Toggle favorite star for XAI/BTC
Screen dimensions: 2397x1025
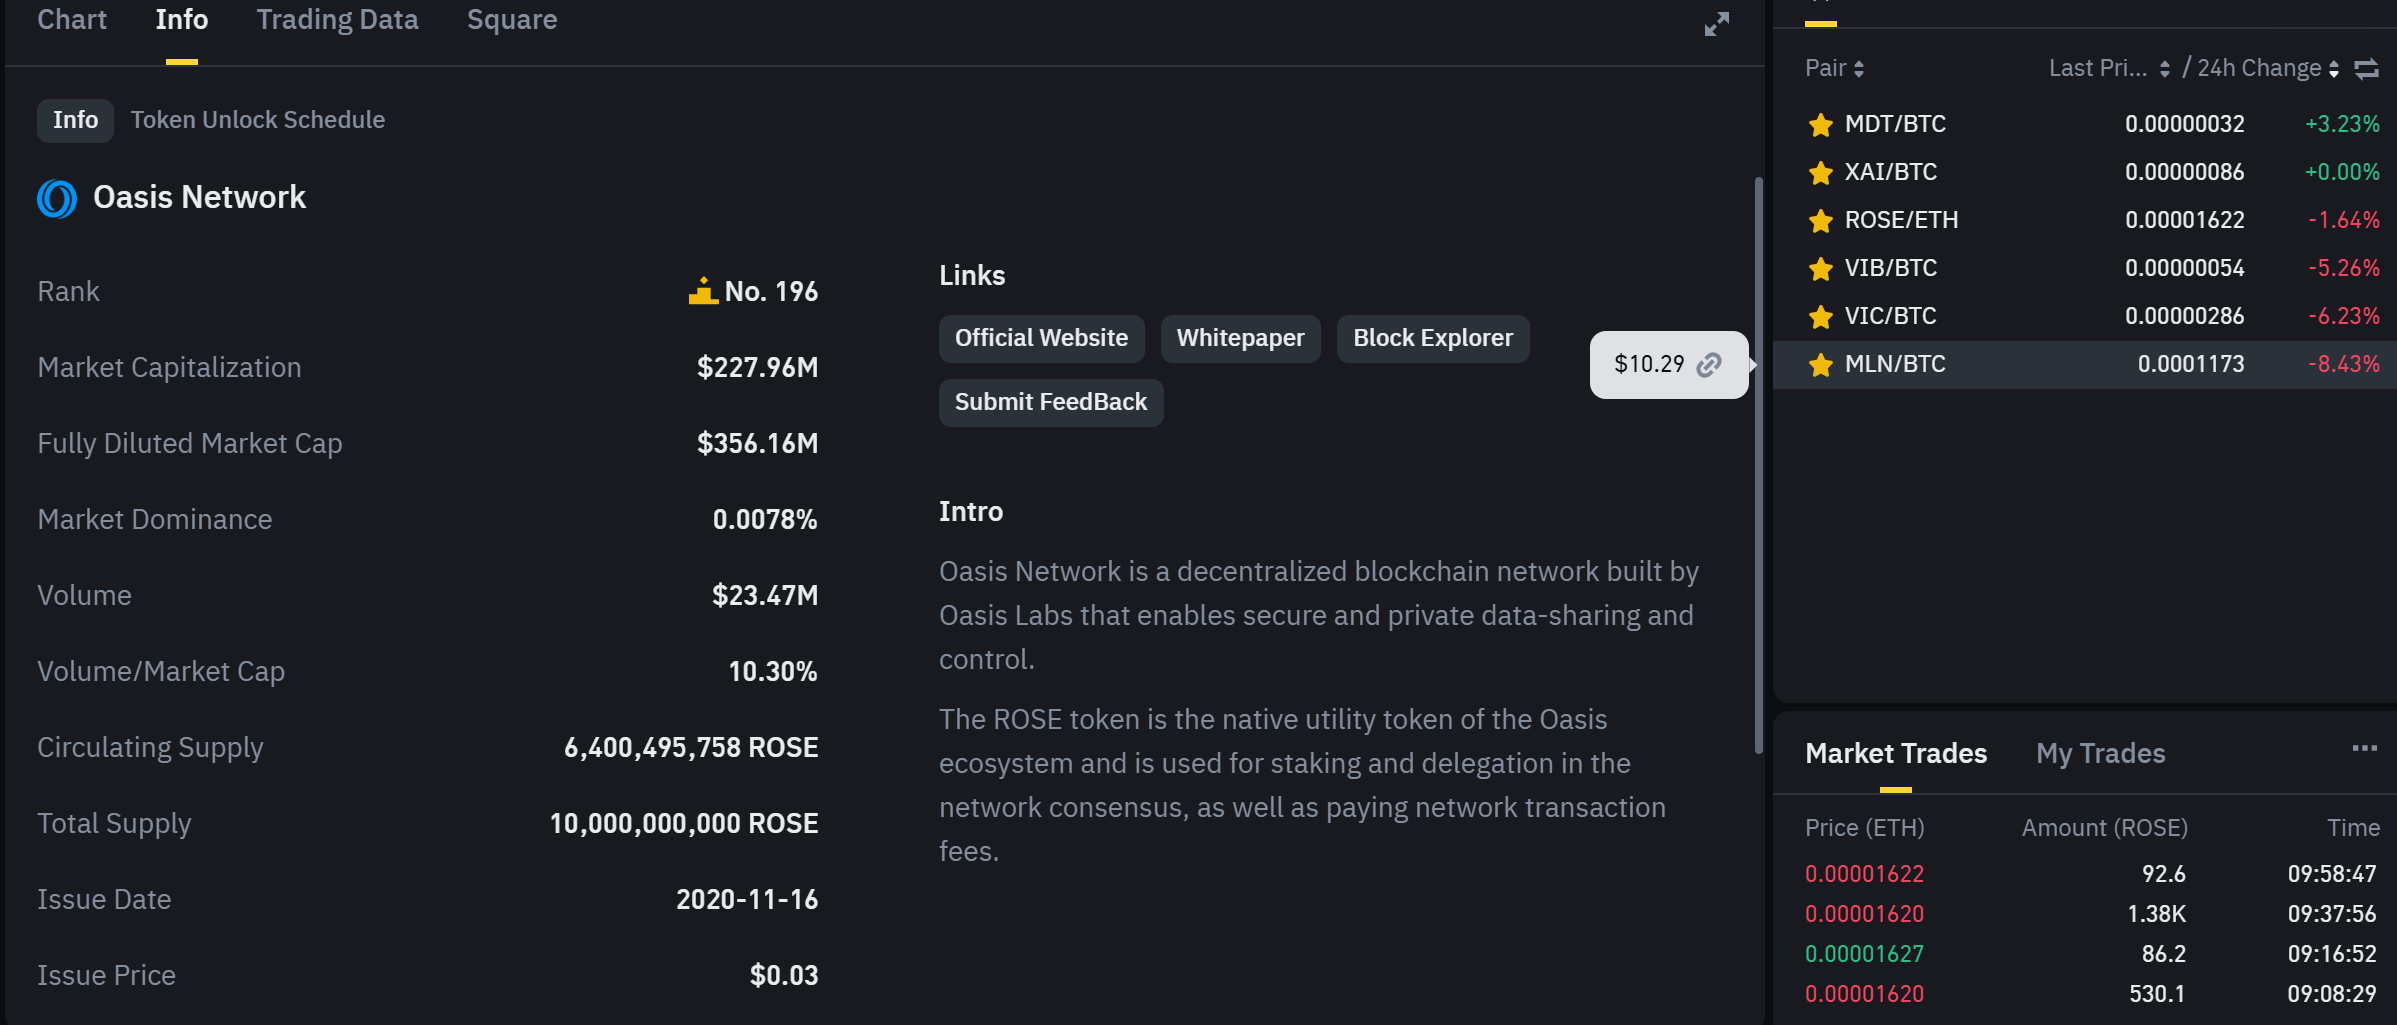[x=1820, y=172]
